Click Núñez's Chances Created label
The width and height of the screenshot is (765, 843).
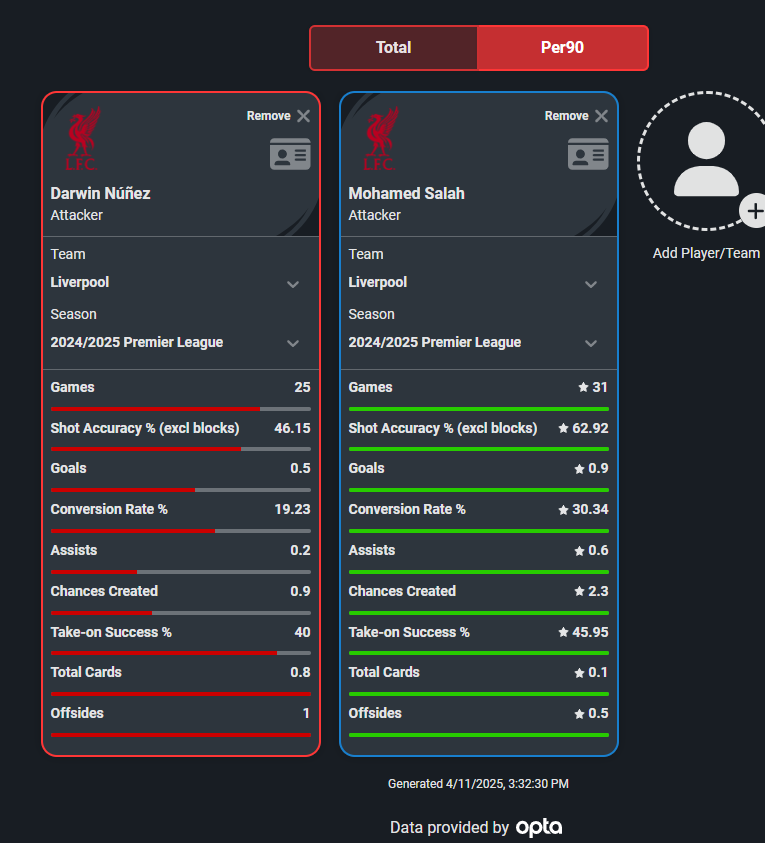104,591
